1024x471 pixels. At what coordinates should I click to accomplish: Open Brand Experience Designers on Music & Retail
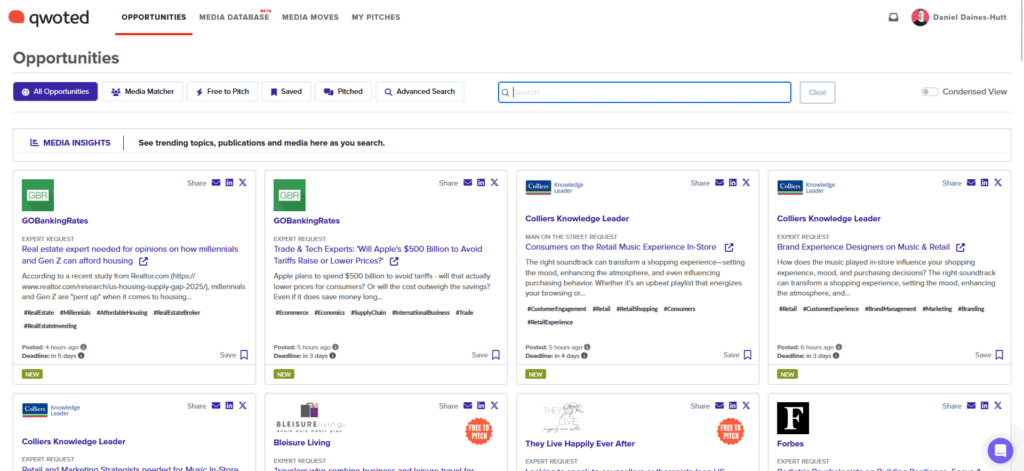coord(863,248)
